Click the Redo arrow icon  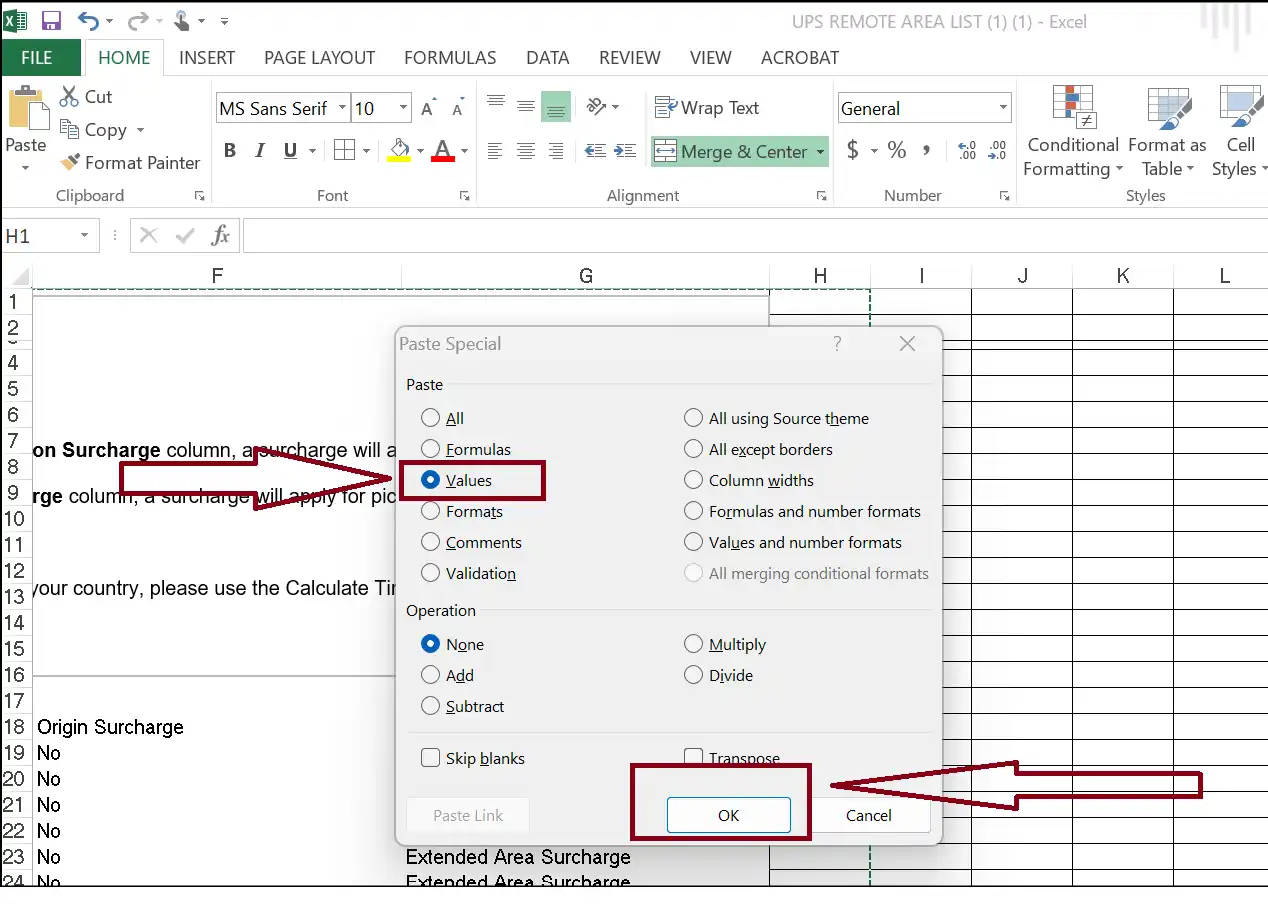[137, 20]
